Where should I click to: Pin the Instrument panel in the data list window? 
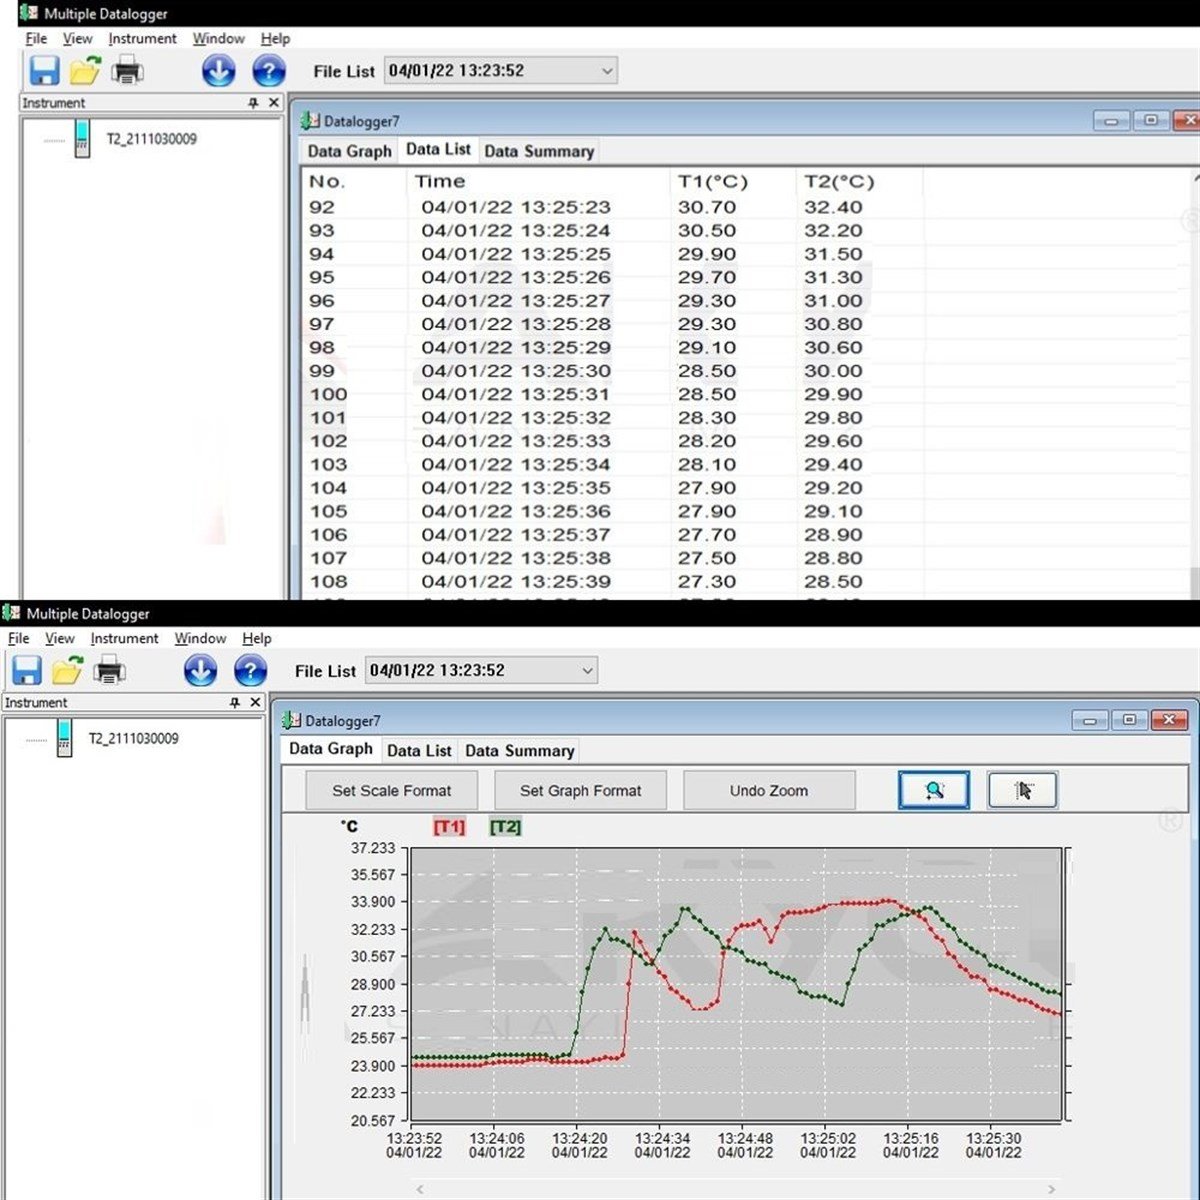tap(253, 103)
